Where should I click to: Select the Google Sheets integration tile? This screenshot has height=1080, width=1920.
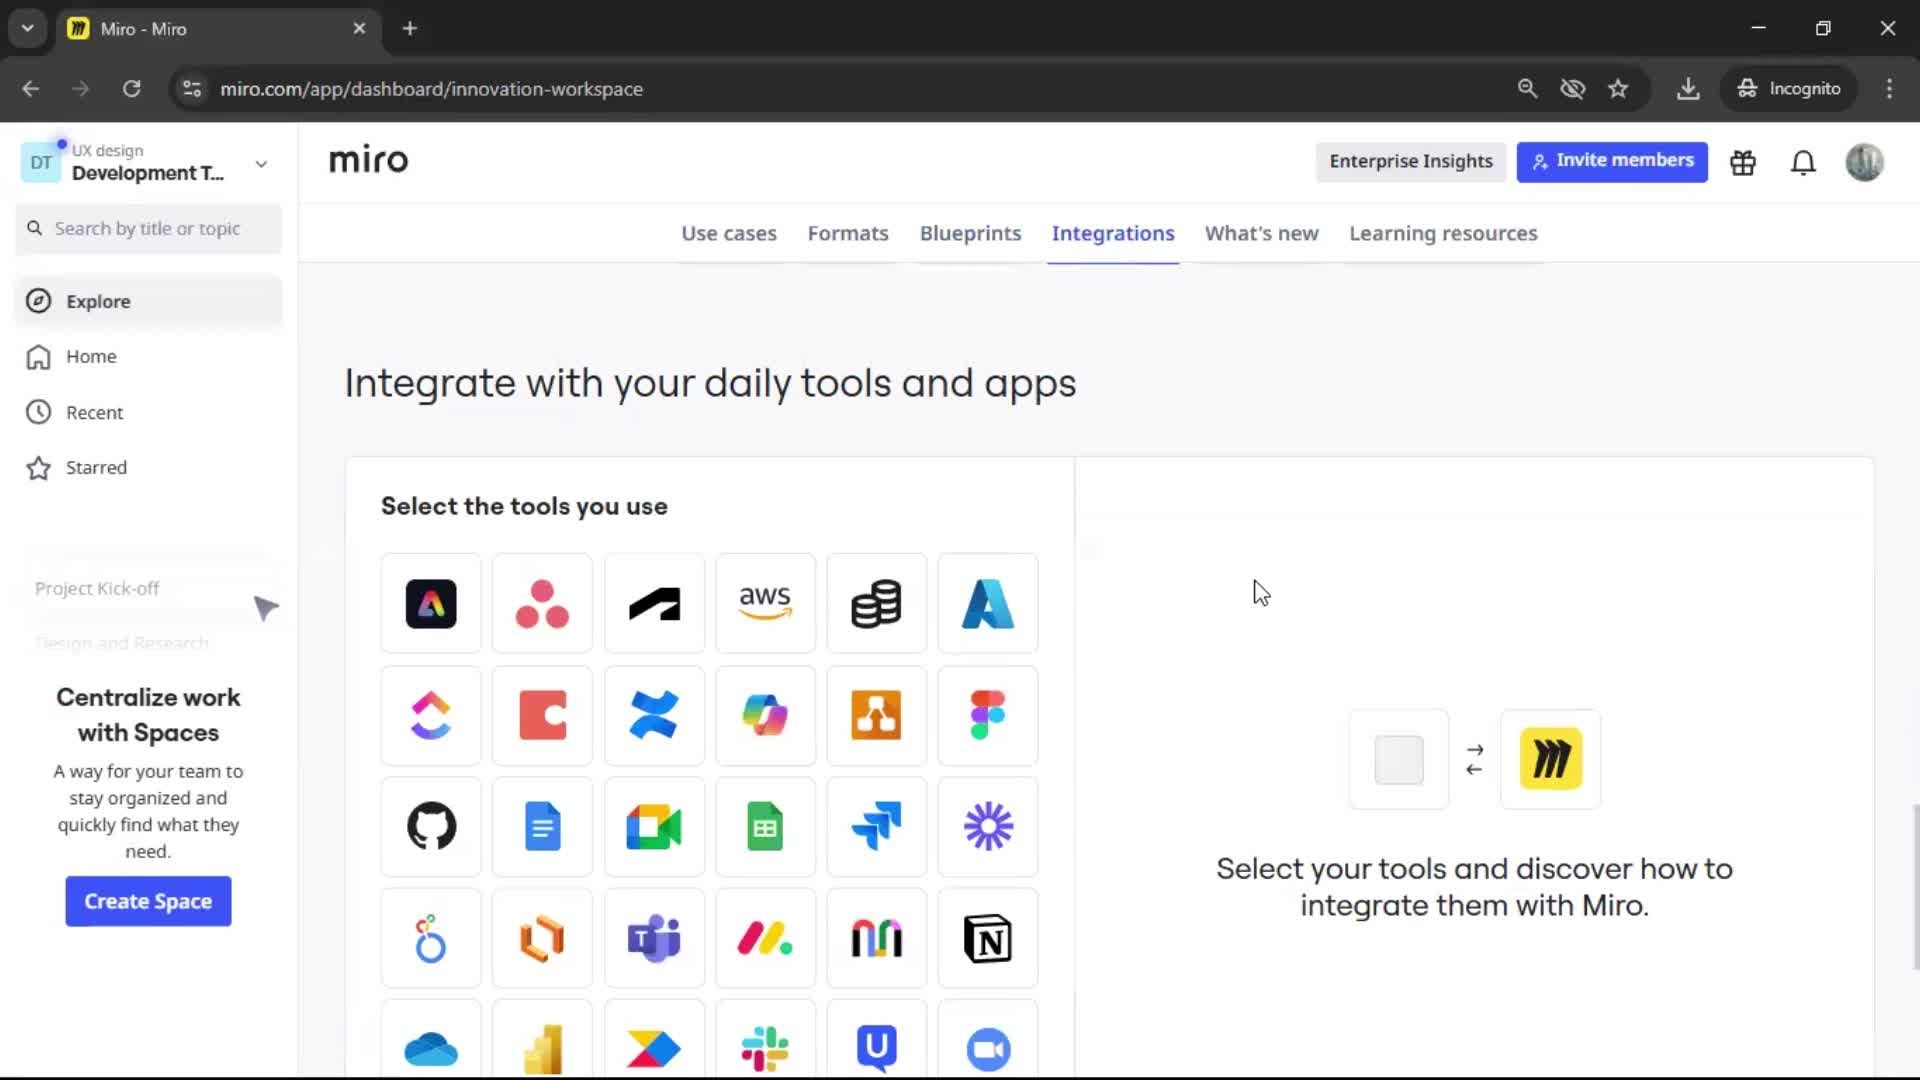point(765,827)
